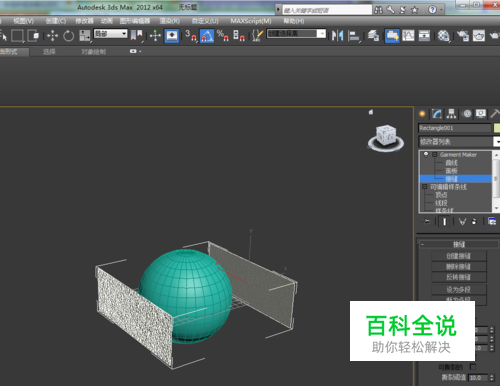Toggle Garment Maker lightbulb visibility

(426, 154)
